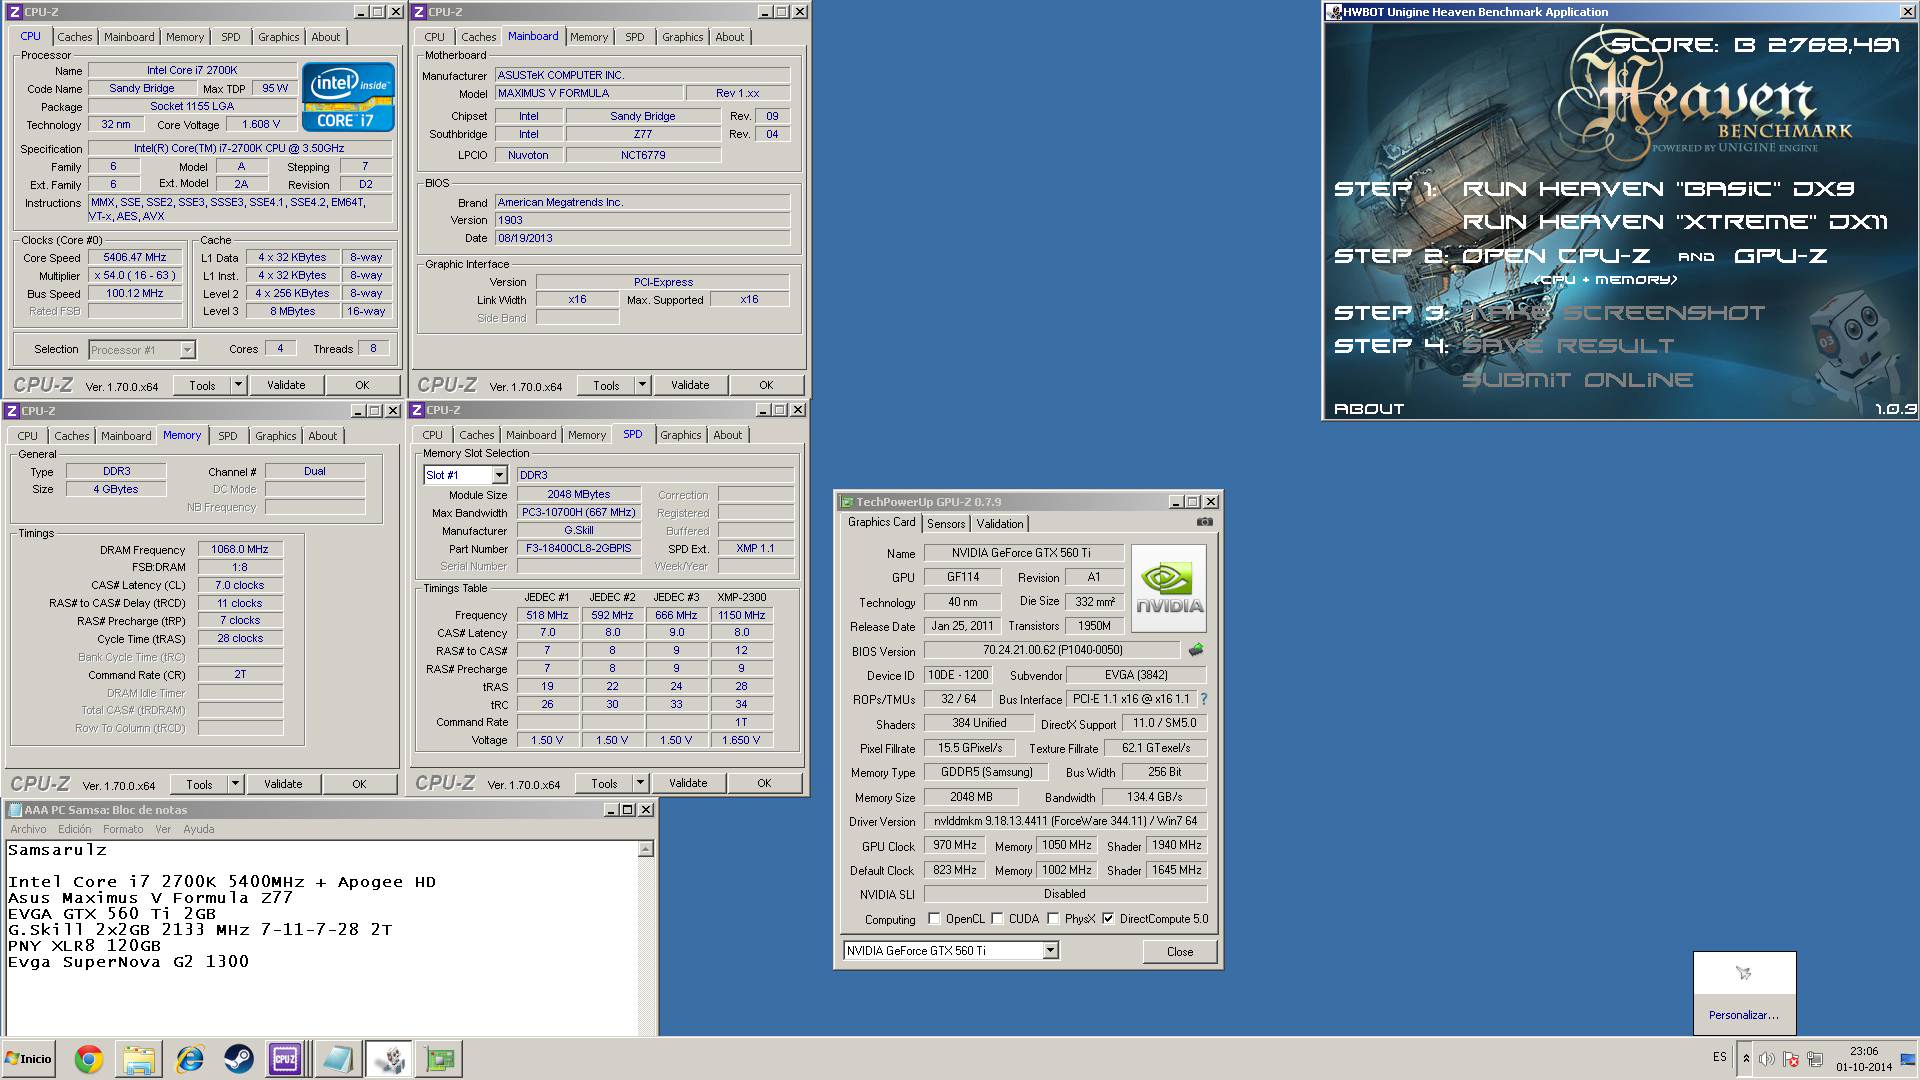Launch Internet Explorer from the taskbar
1920x1080 pixels.
coord(189,1059)
